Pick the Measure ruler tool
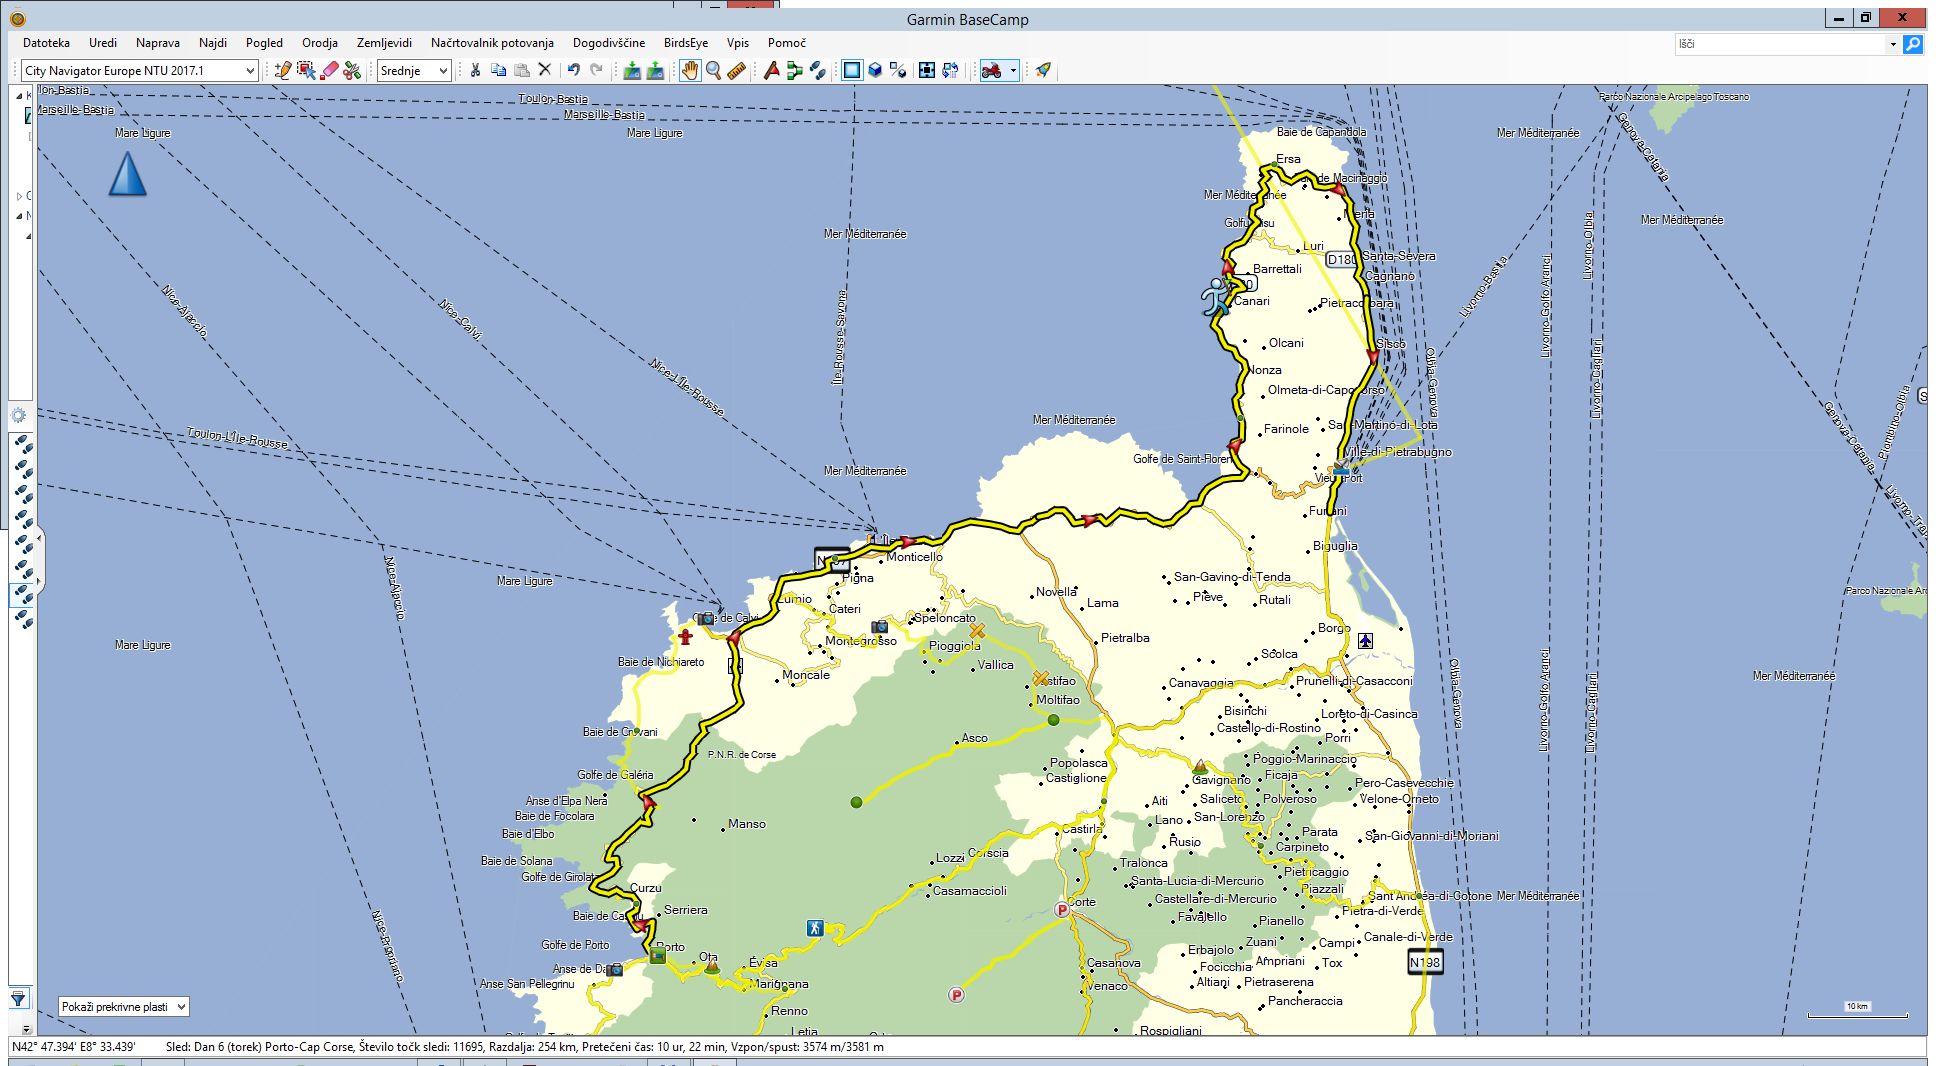 pos(736,70)
